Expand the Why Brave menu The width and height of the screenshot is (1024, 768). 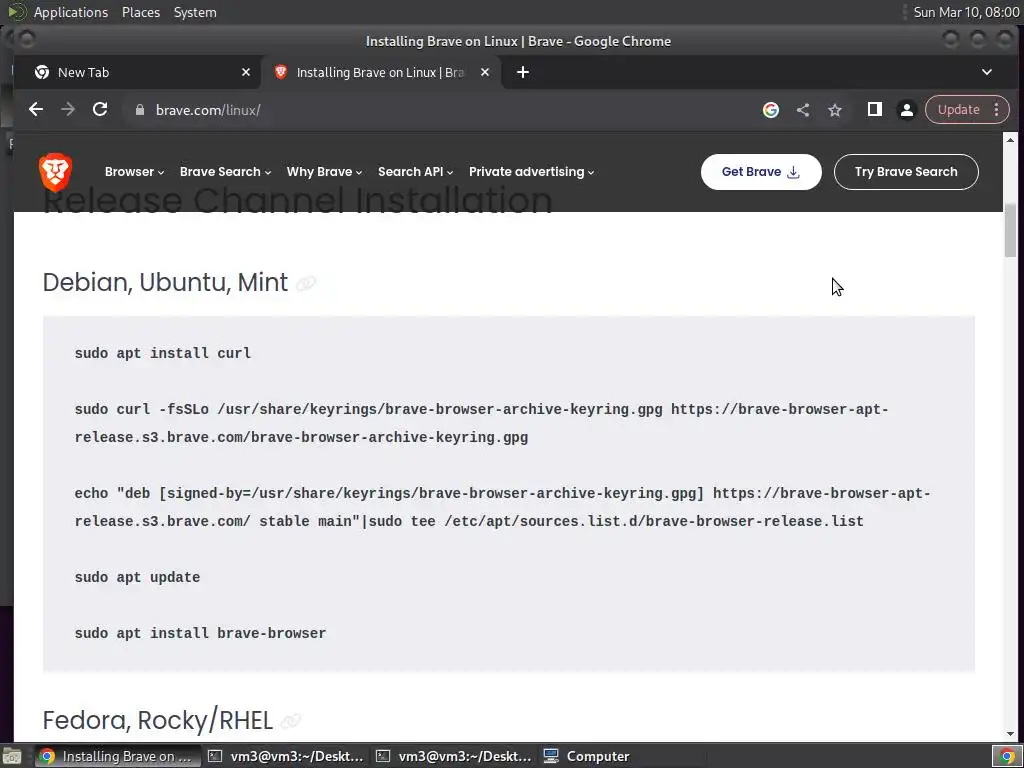[x=324, y=172]
